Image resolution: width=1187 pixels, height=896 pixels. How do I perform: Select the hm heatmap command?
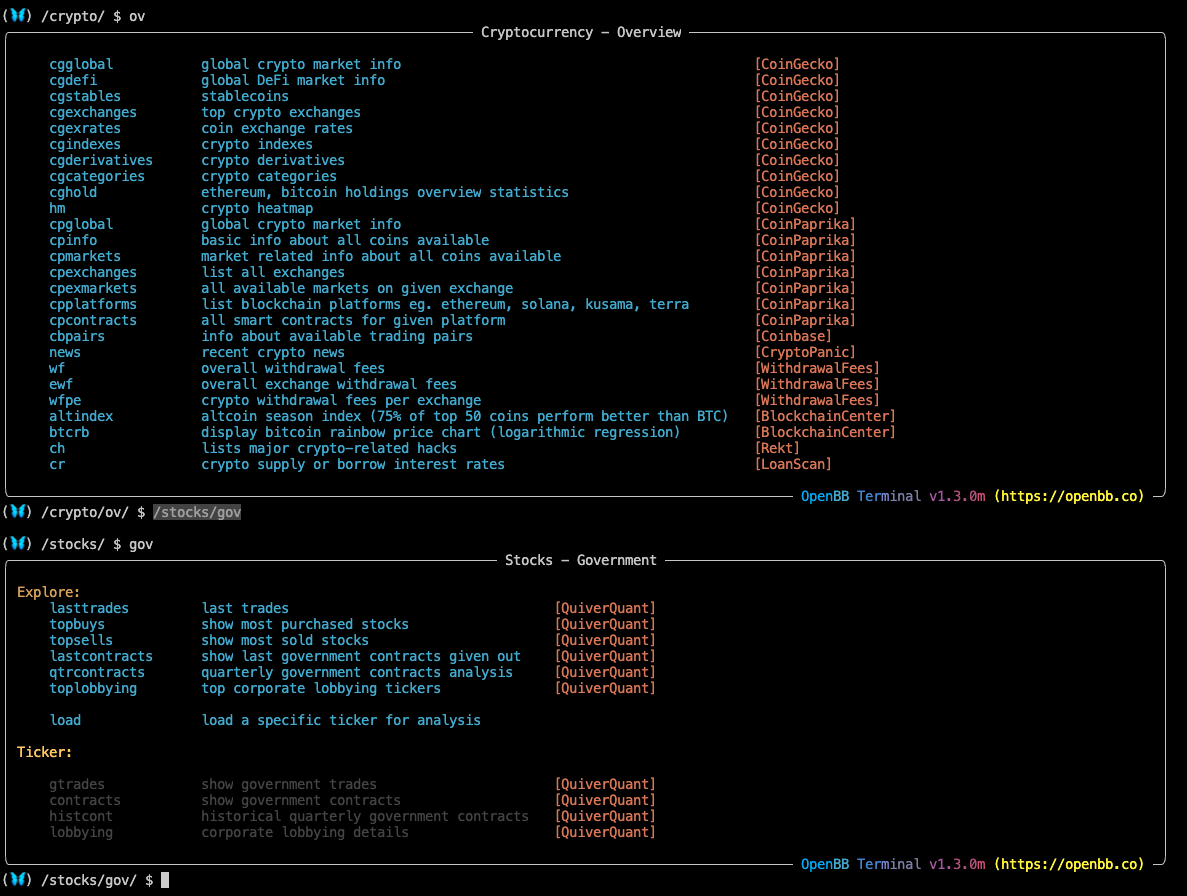[x=58, y=208]
